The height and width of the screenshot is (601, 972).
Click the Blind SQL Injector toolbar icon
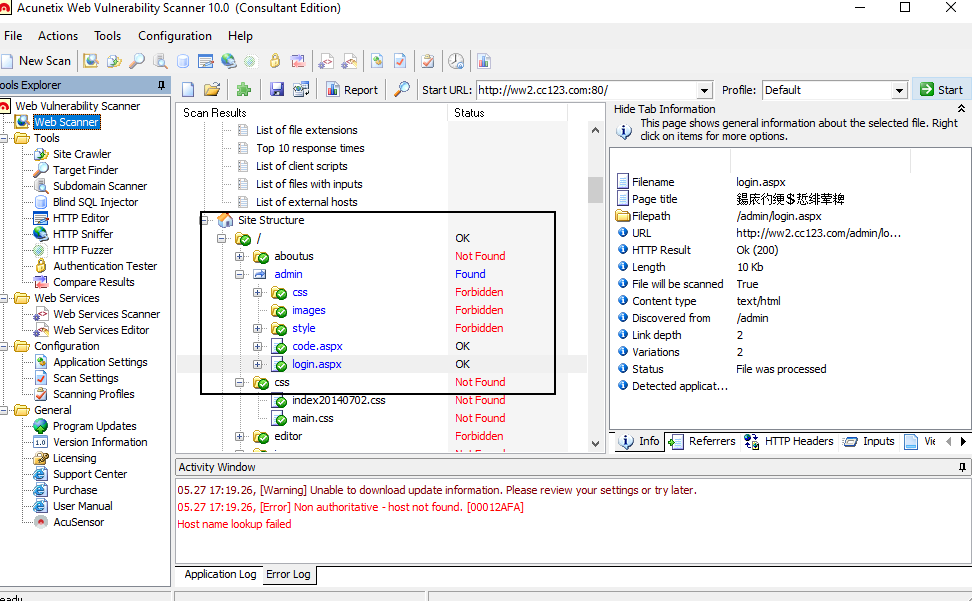coord(183,61)
